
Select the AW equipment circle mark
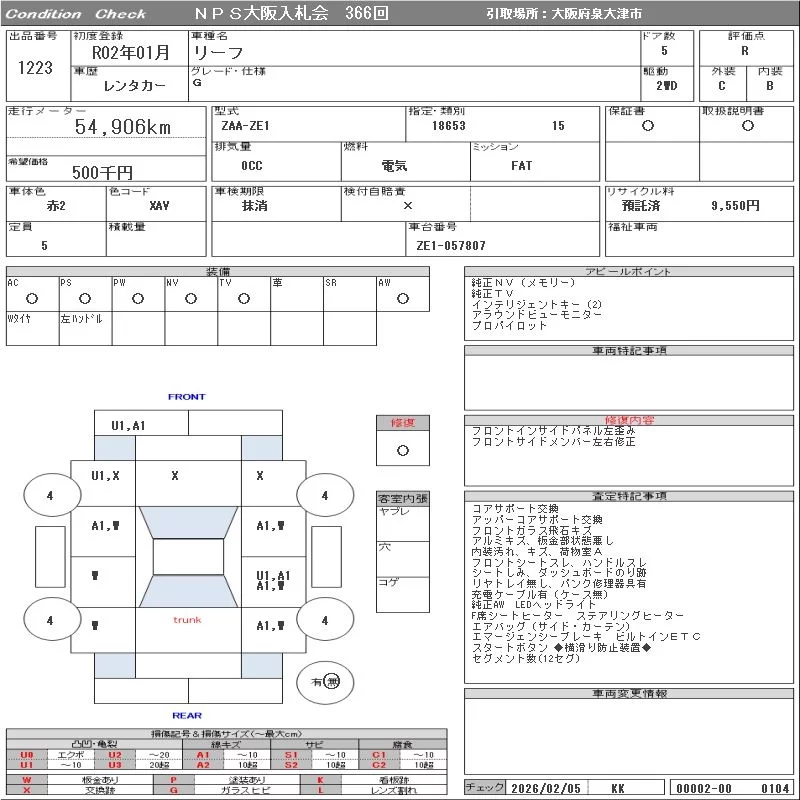[401, 299]
